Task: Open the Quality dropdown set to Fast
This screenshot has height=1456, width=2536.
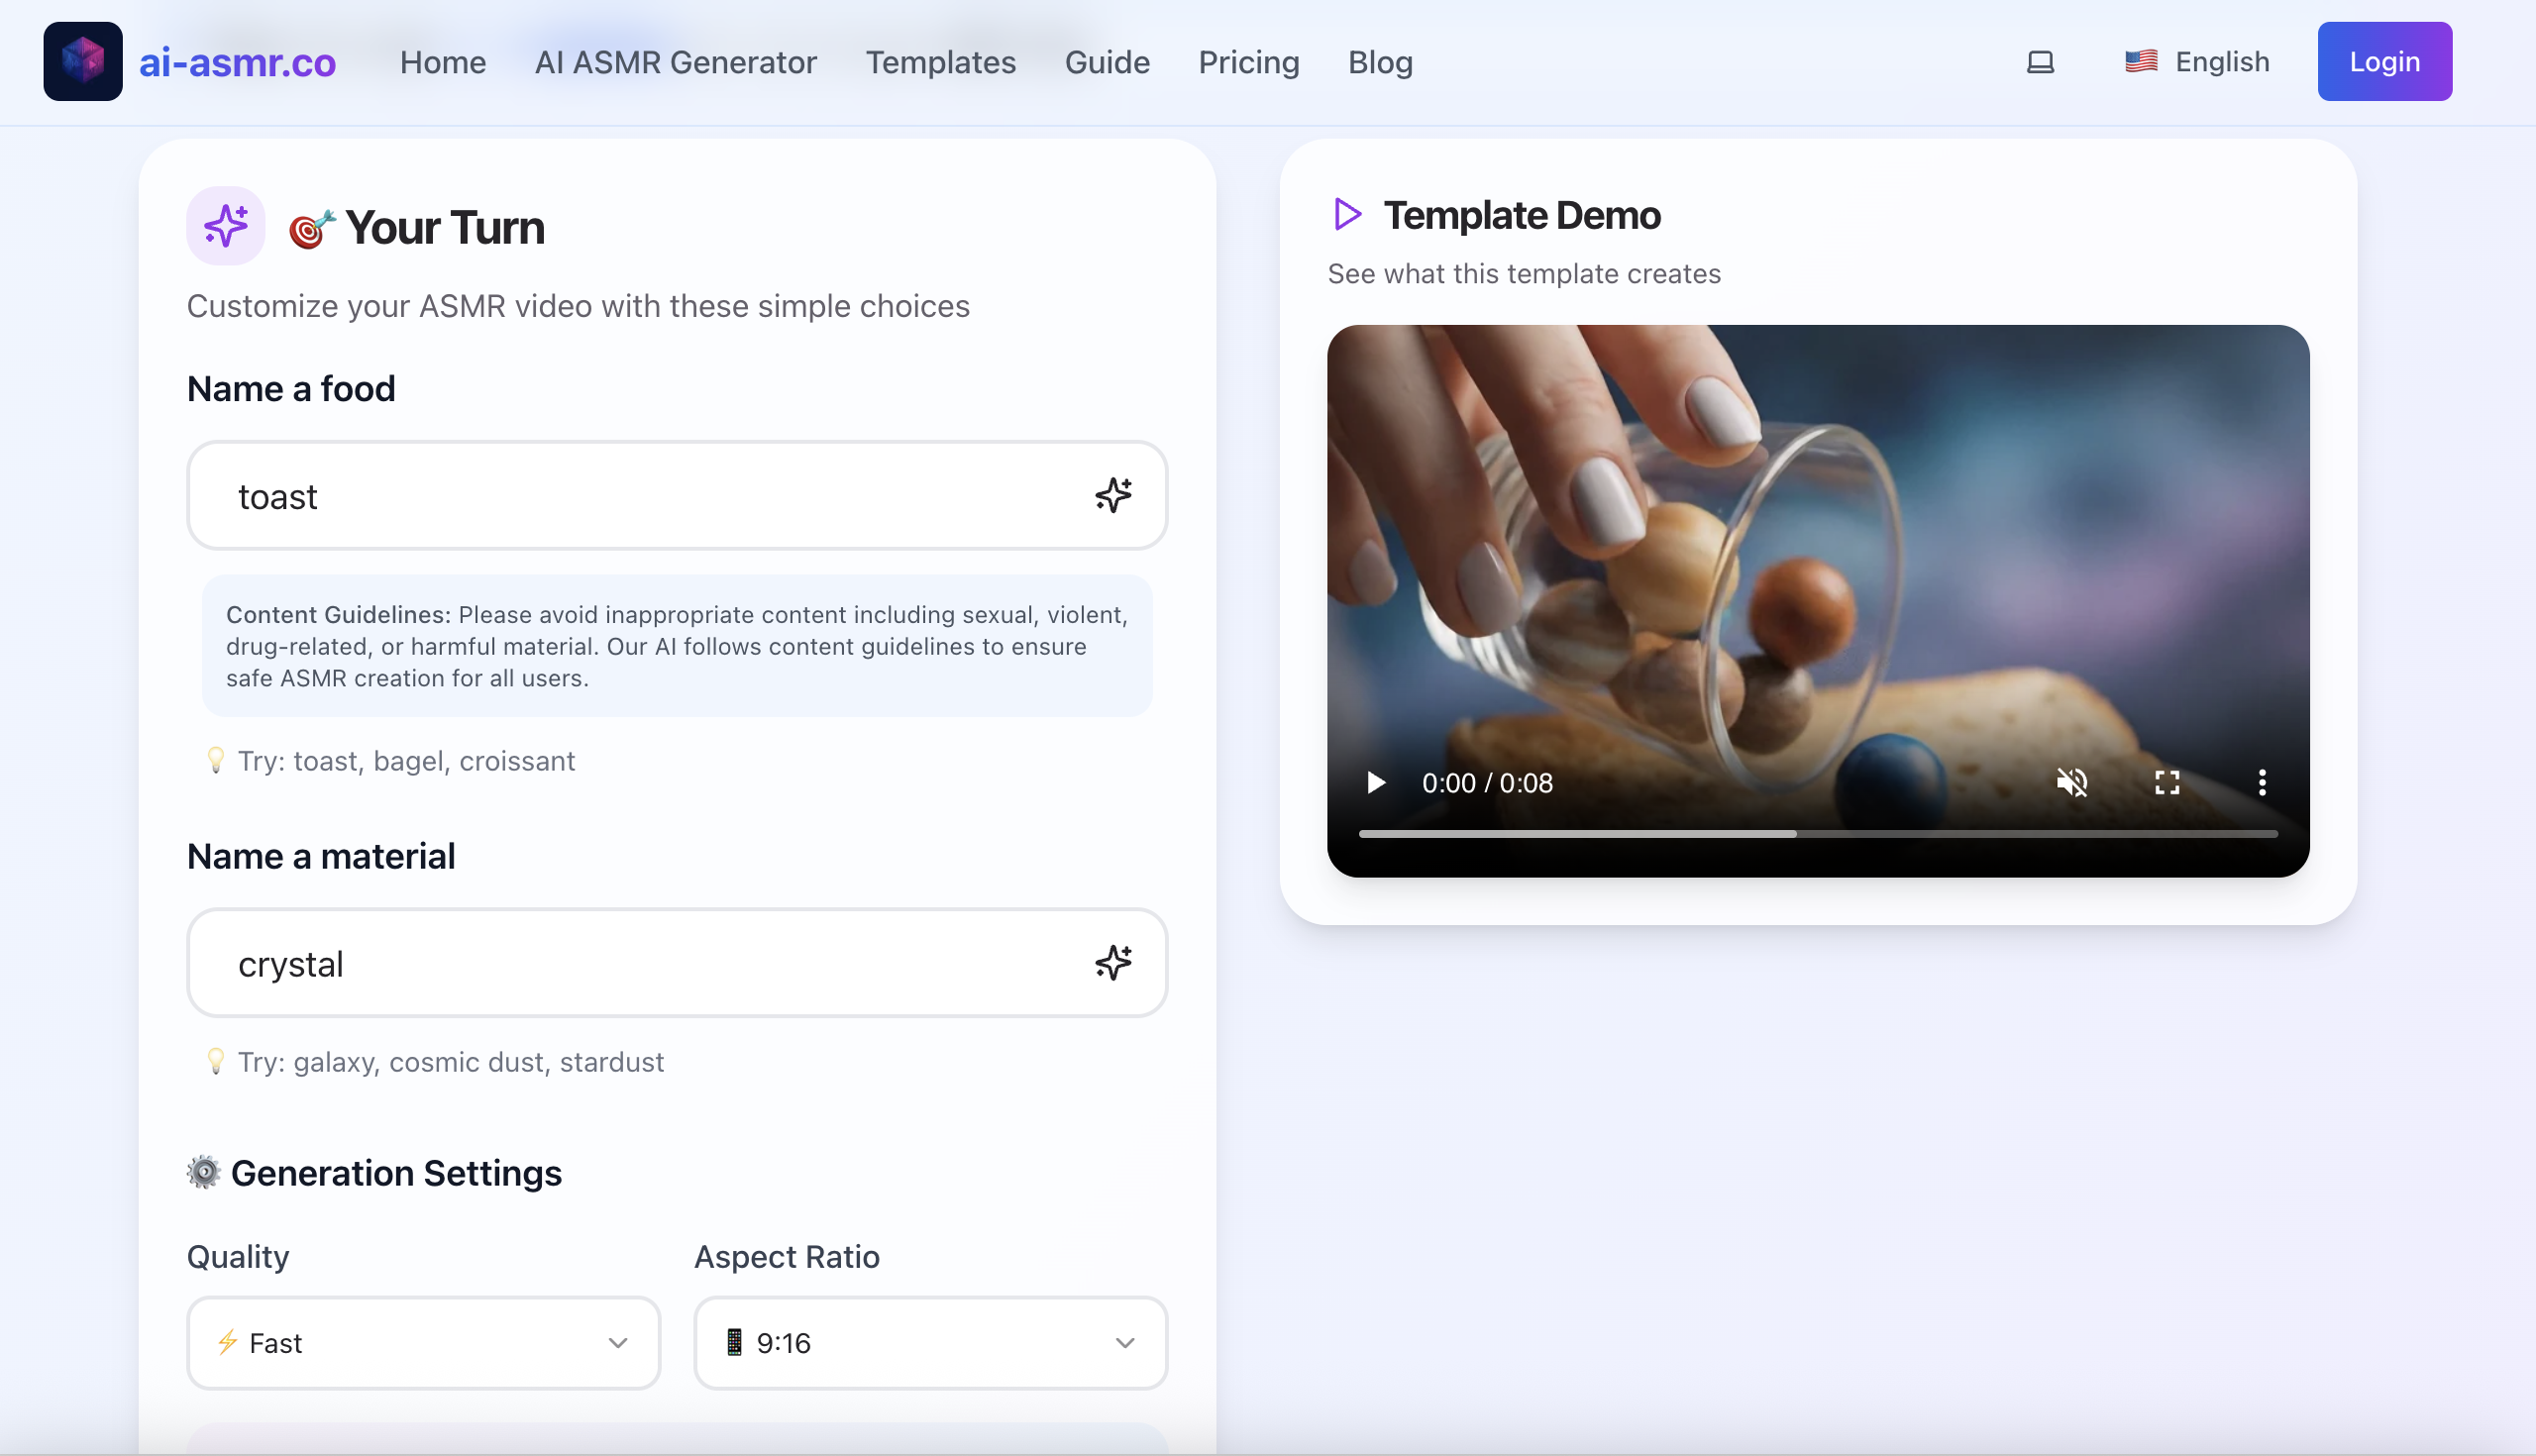Action: pos(423,1343)
